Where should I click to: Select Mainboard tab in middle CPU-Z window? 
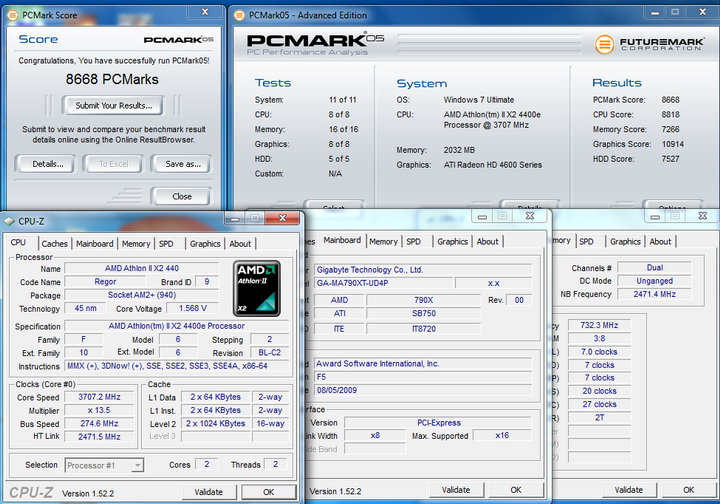pos(342,240)
